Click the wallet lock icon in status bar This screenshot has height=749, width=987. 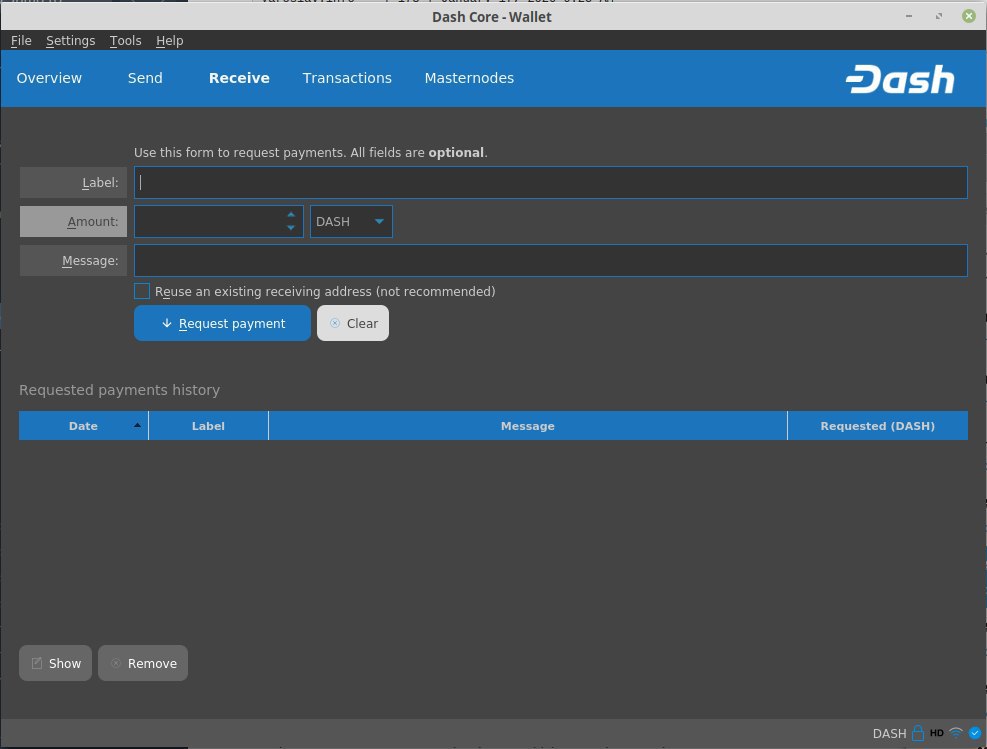coord(918,733)
